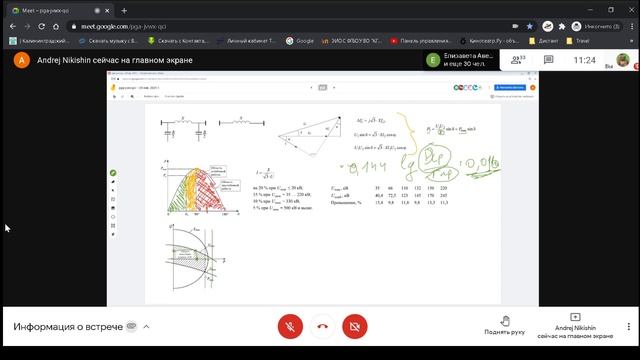This screenshot has height=360, width=640.
Task: Open 'Личный кабинет' bookmark
Action: pos(247,41)
